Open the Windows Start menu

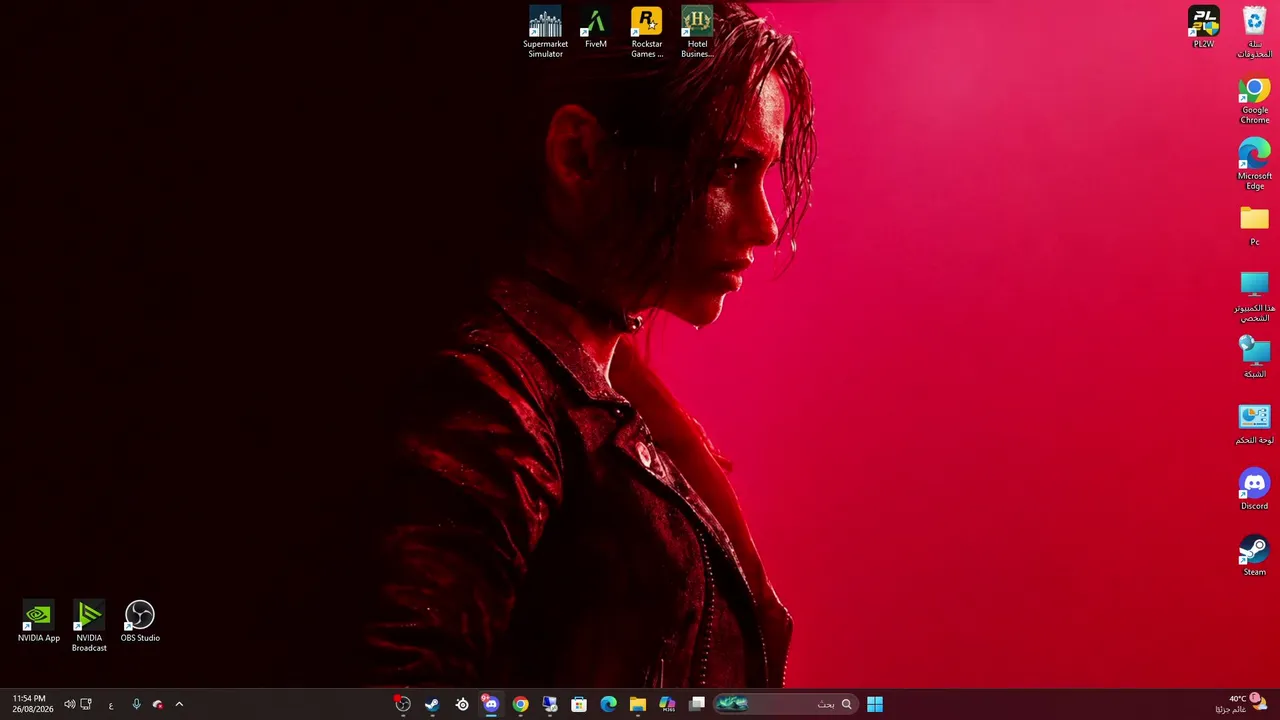click(875, 704)
